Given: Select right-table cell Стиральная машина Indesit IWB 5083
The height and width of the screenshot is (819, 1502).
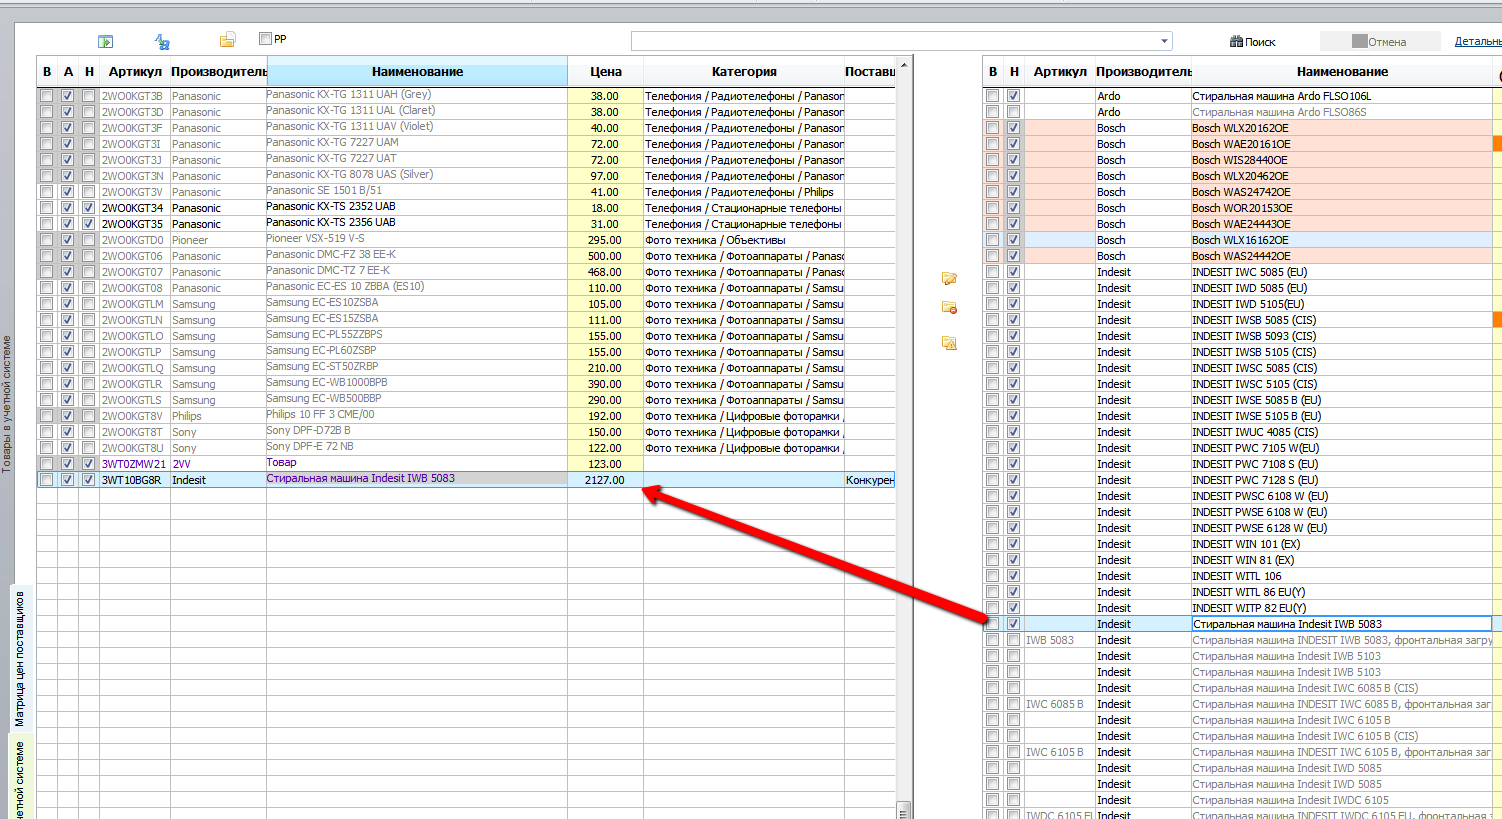Looking at the screenshot, I should (x=1341, y=624).
